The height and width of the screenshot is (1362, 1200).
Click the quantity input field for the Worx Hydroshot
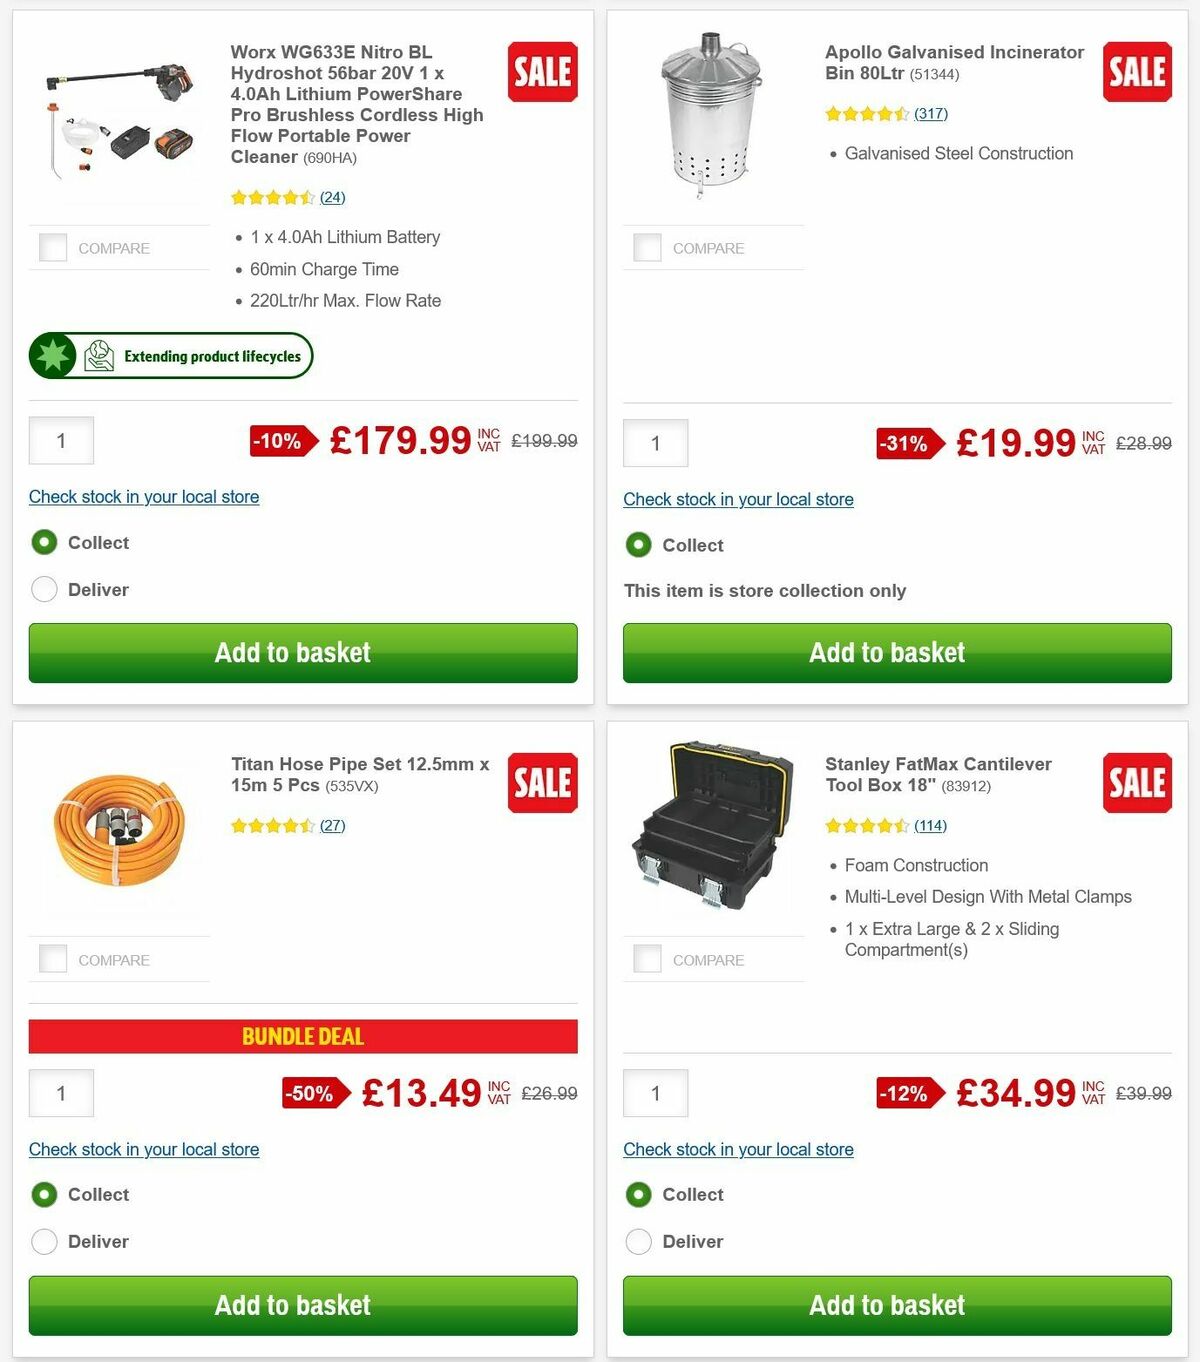(x=61, y=440)
